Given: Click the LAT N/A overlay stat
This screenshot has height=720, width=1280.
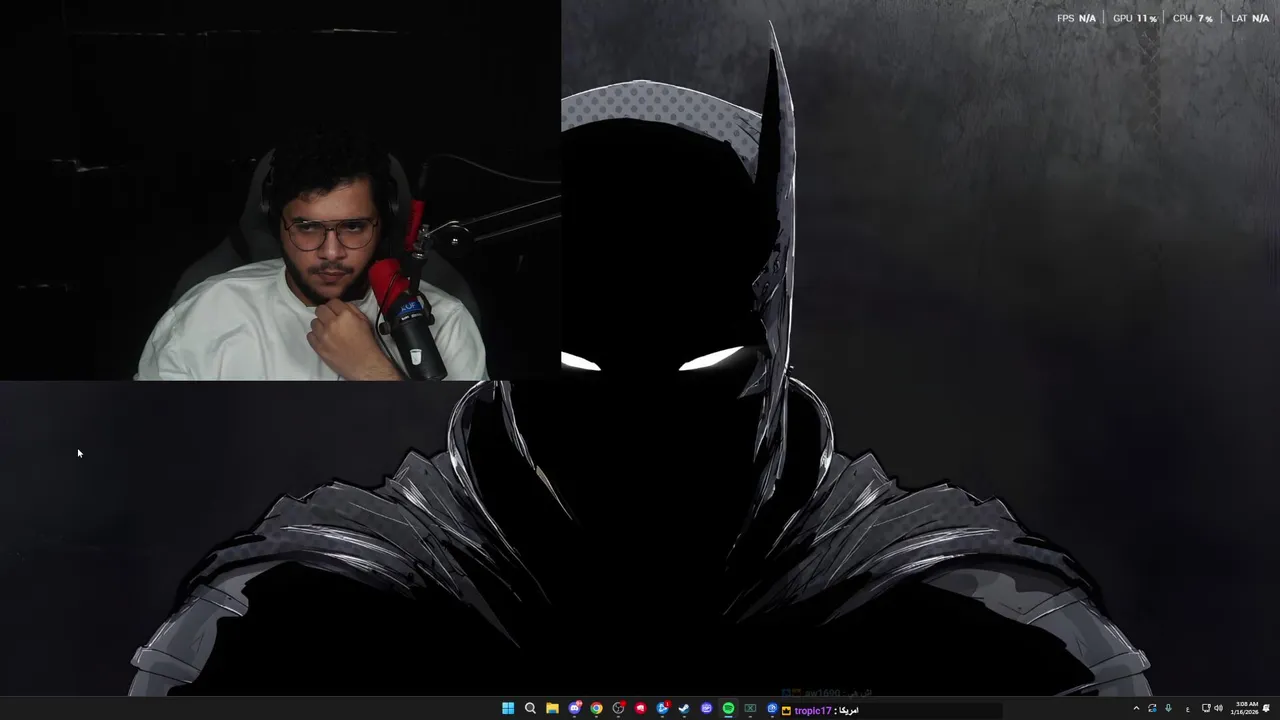Looking at the screenshot, I should [x=1250, y=18].
